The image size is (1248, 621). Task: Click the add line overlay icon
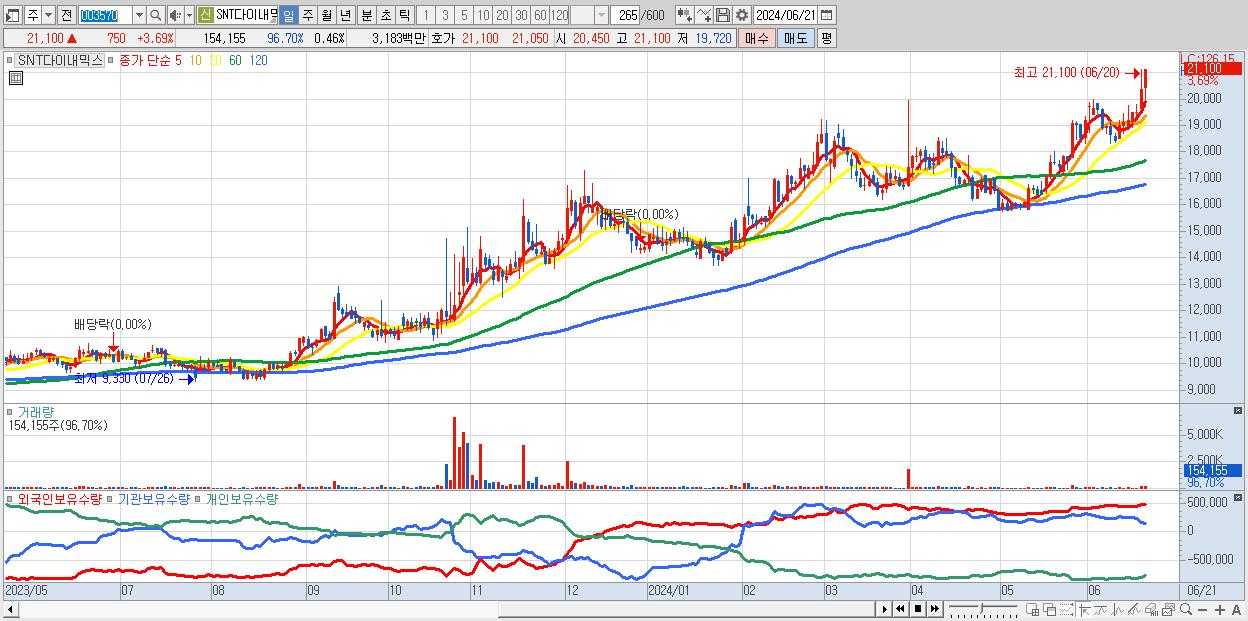(704, 15)
